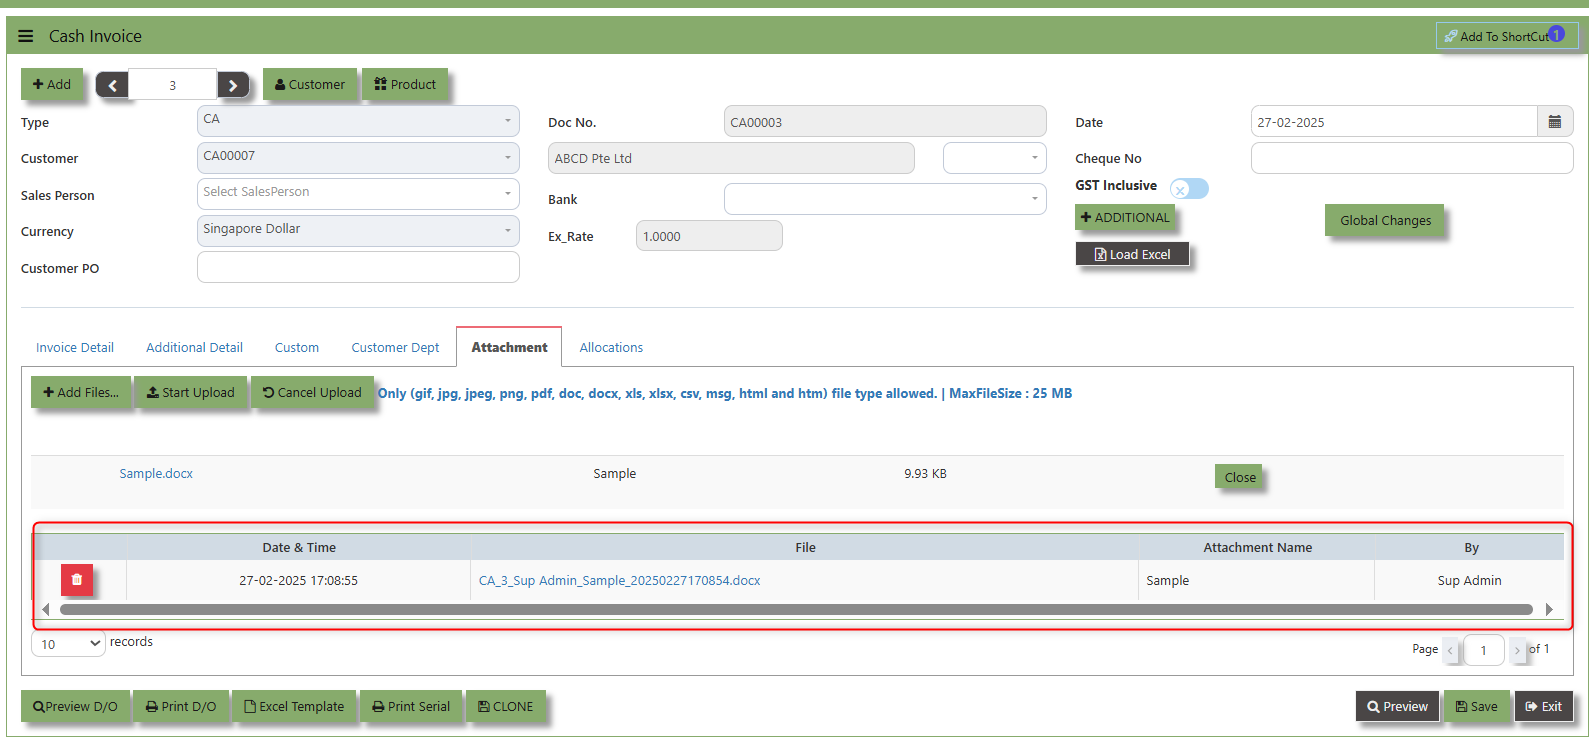Click the Add button
This screenshot has height=737, width=1589.
[52, 84]
